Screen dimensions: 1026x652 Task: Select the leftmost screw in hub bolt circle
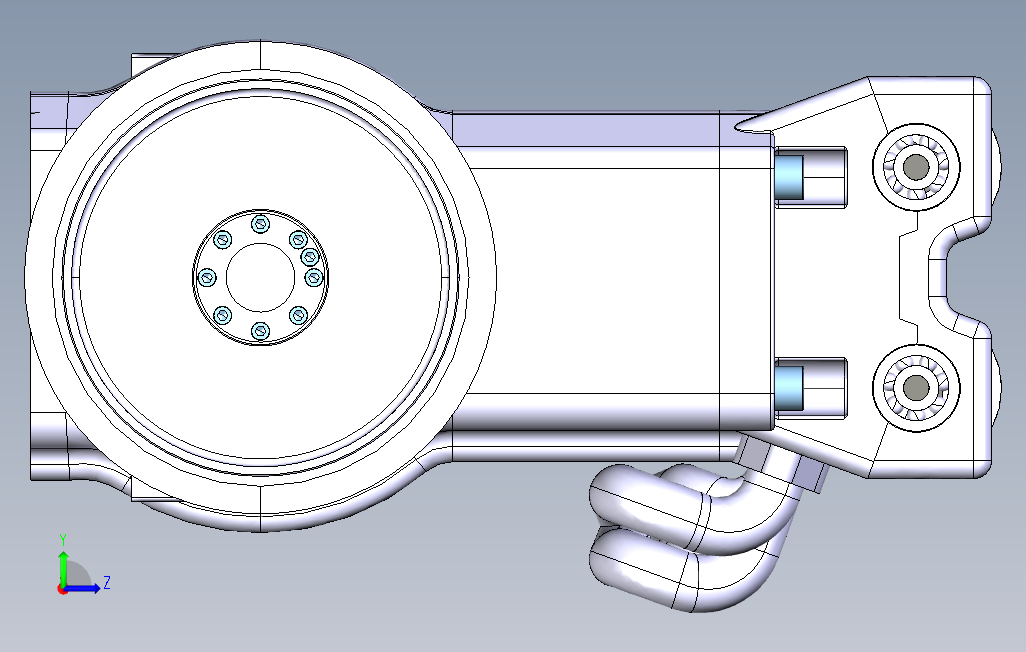[x=207, y=278]
